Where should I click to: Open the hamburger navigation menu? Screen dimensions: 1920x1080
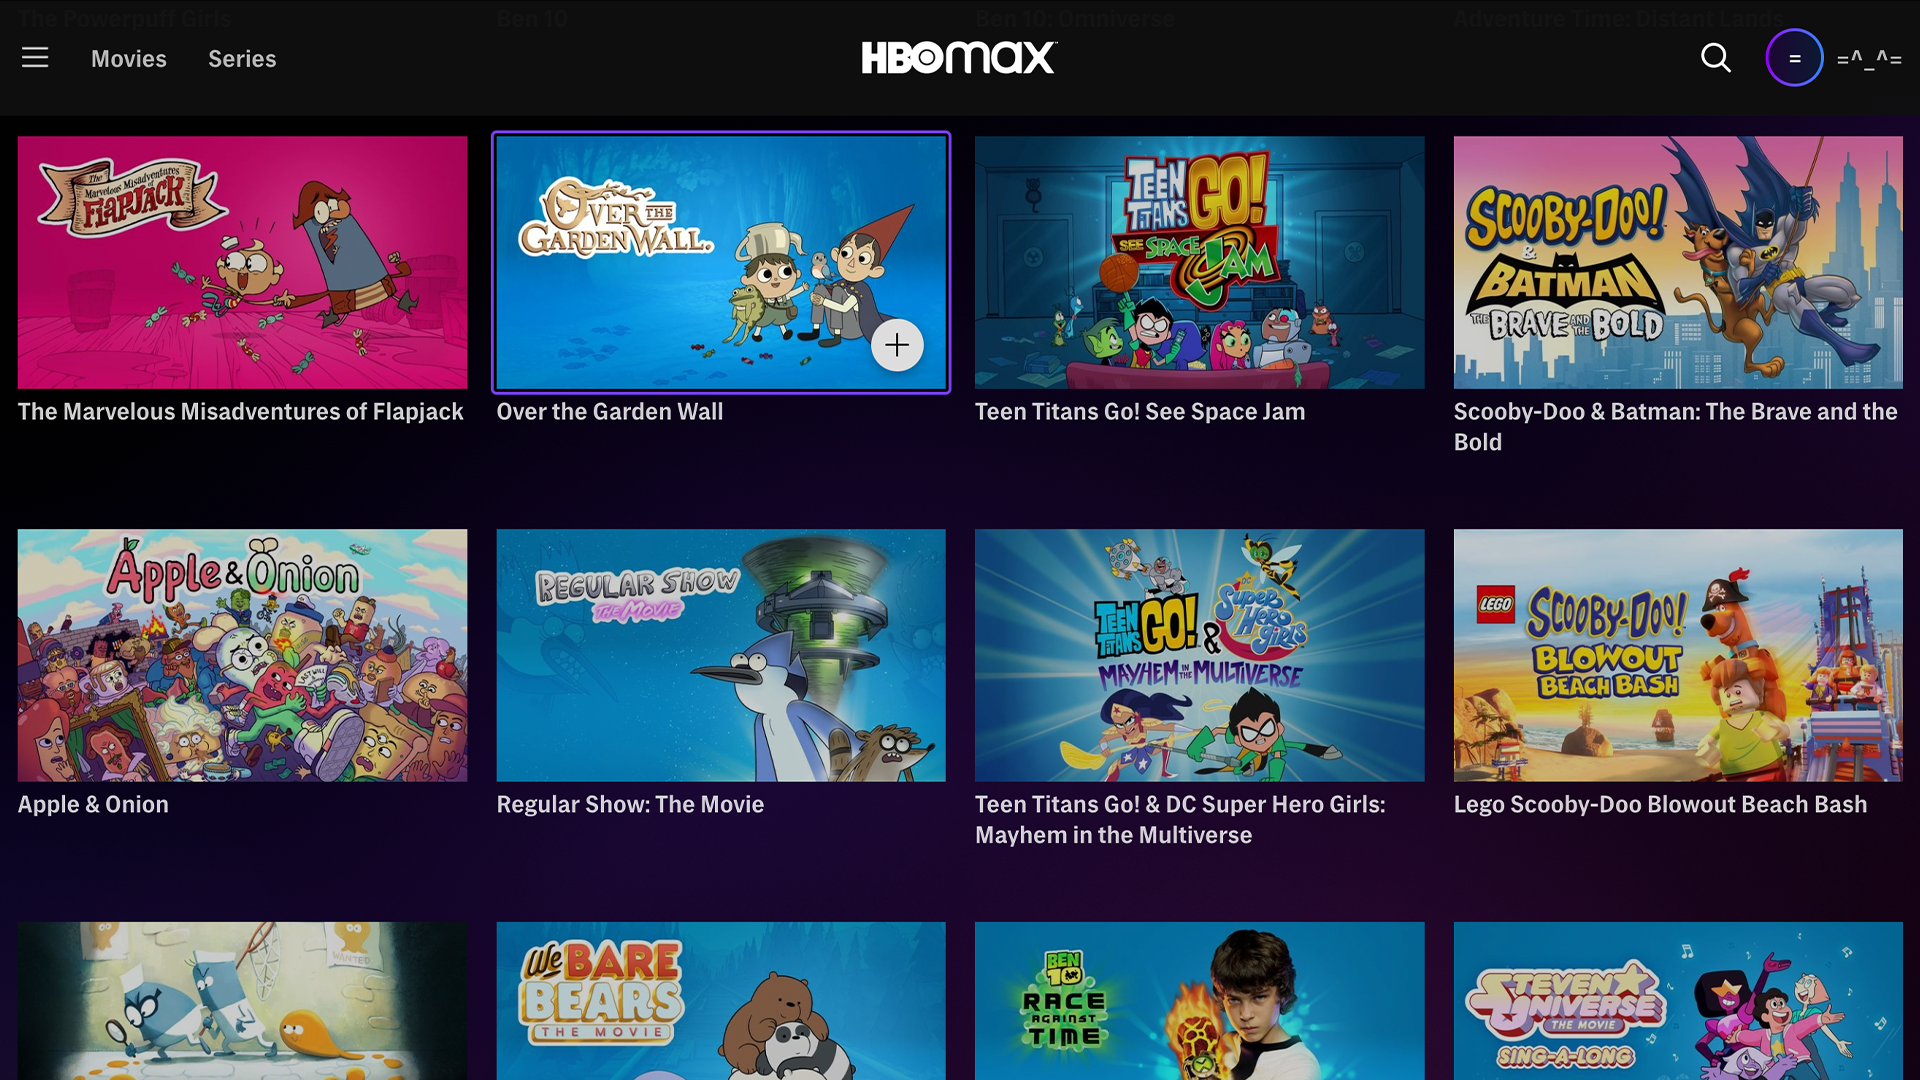click(x=35, y=58)
